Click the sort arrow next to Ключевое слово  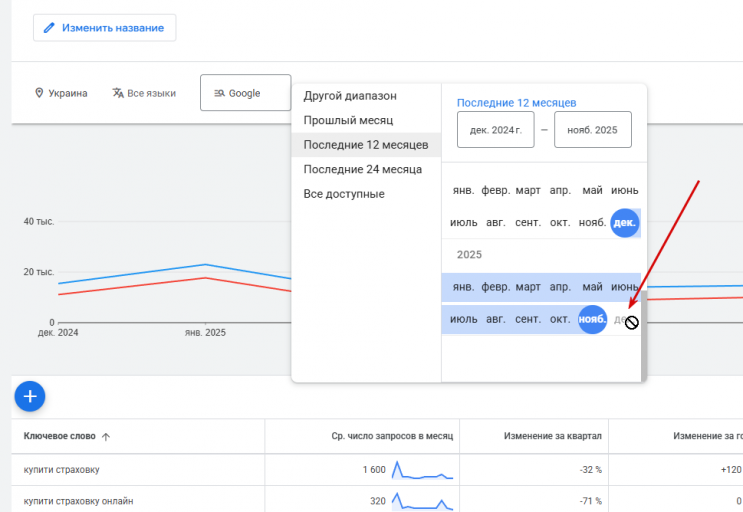tap(106, 437)
